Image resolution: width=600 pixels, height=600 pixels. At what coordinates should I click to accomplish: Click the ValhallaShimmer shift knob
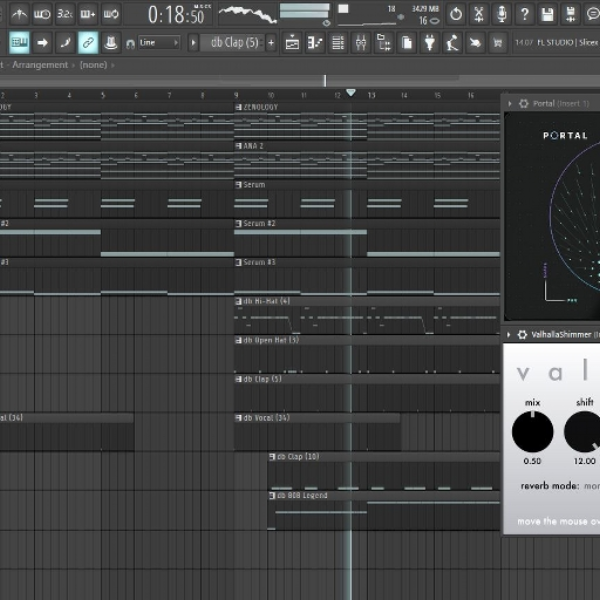[x=582, y=432]
